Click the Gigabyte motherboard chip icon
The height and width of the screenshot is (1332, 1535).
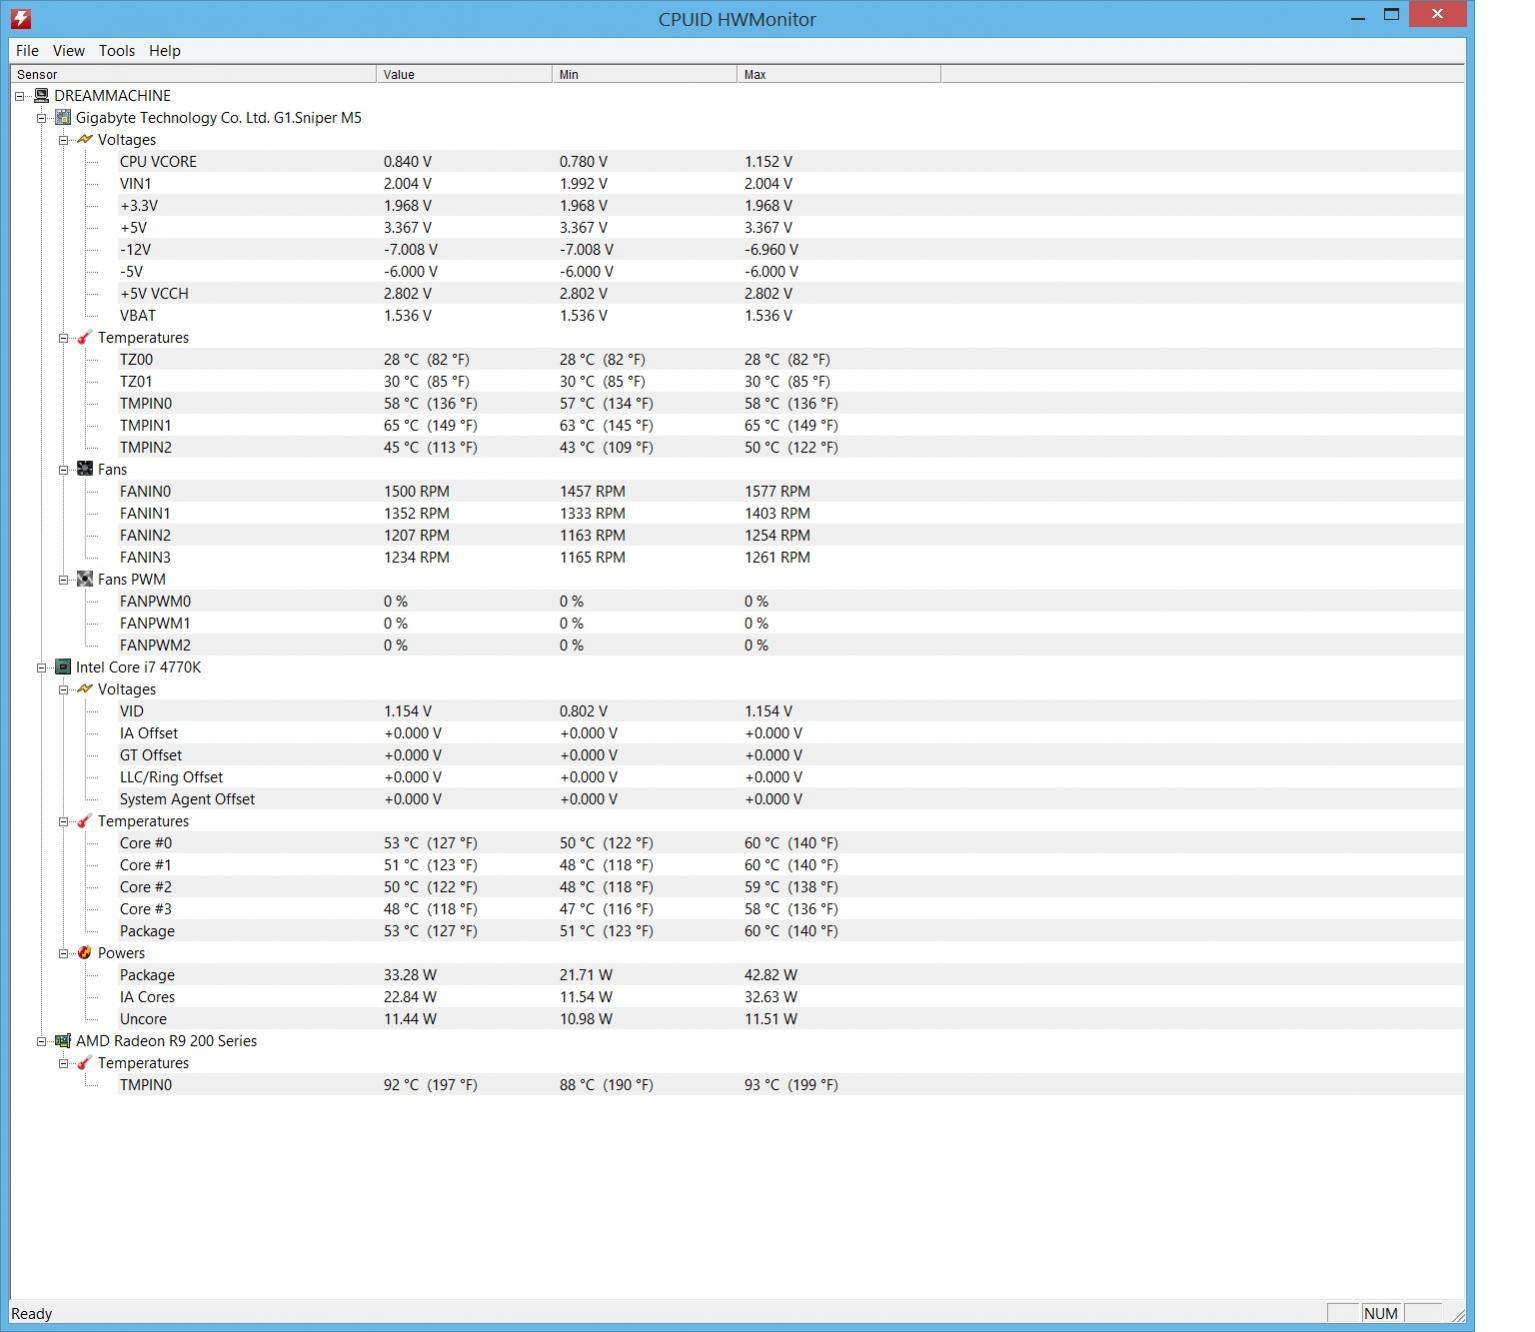pyautogui.click(x=63, y=118)
